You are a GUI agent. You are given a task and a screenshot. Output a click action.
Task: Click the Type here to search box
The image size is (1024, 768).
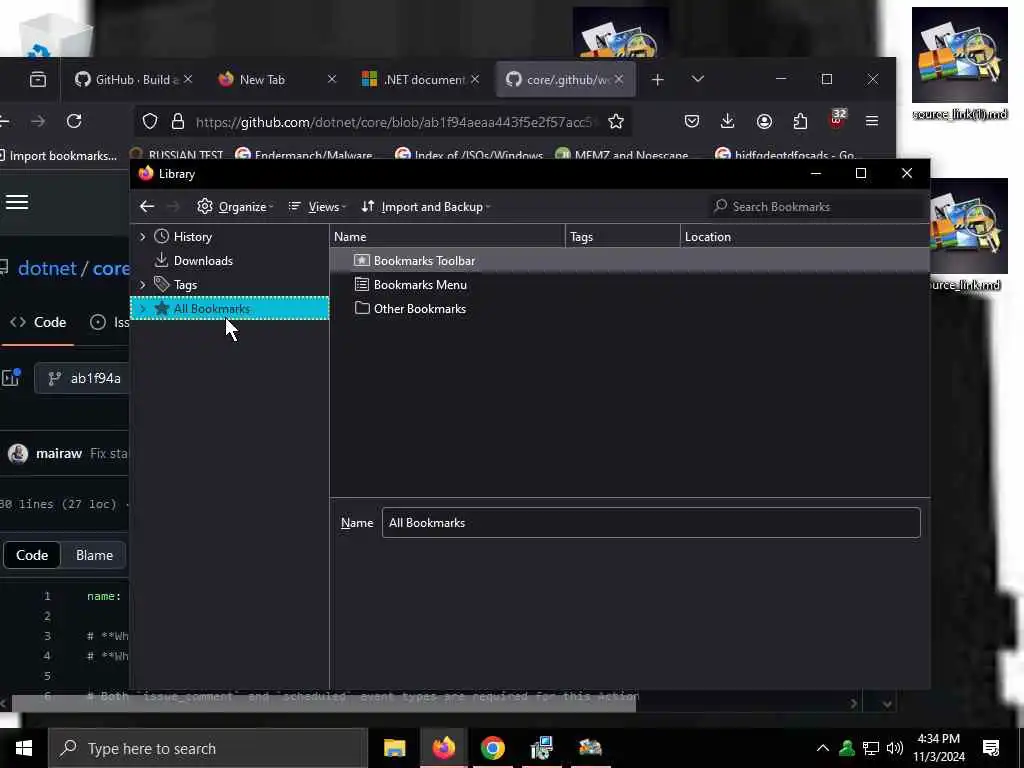pos(208,748)
